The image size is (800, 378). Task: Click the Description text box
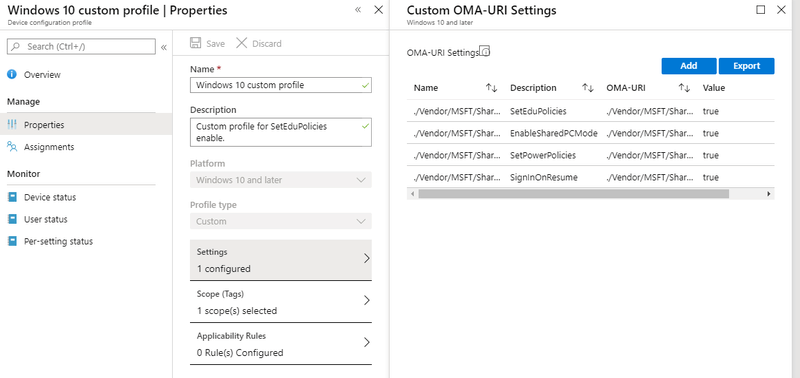[x=281, y=132]
